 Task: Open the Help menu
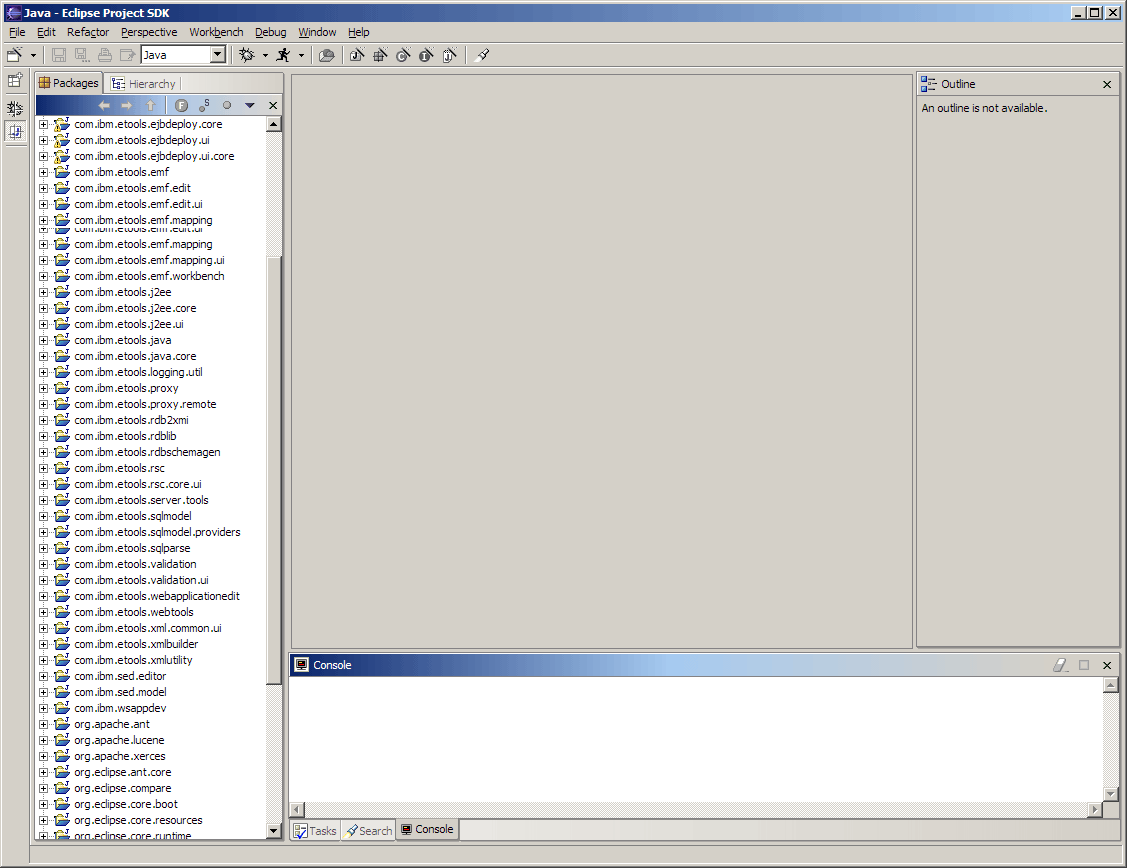point(359,32)
